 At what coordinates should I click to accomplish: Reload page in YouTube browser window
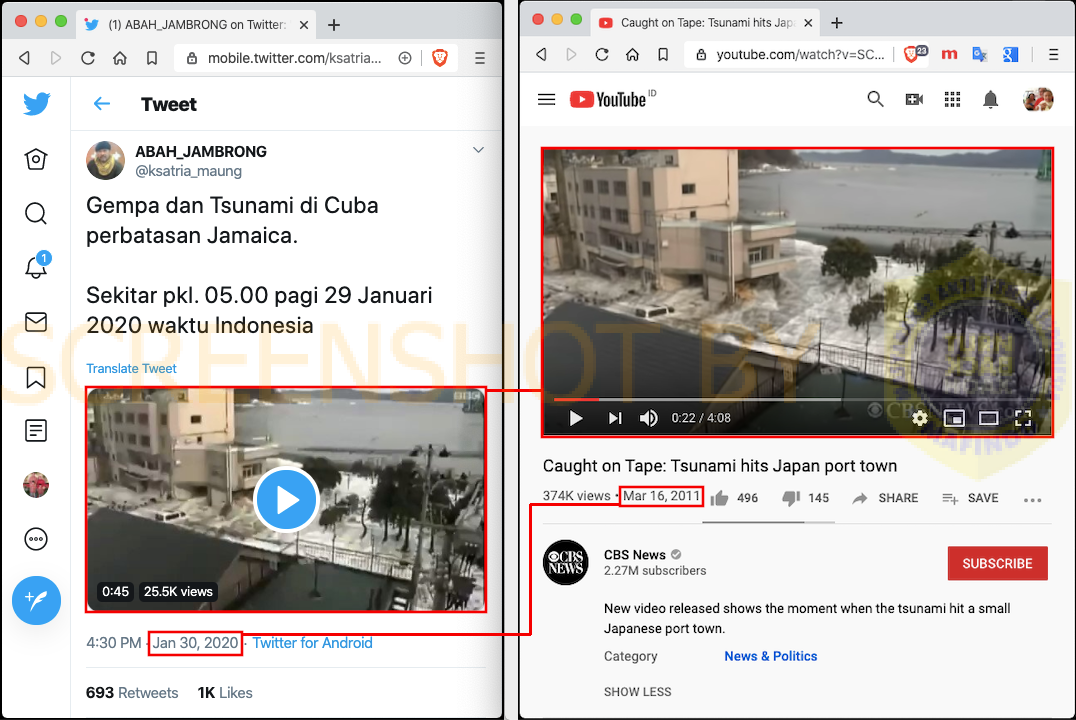pos(602,54)
